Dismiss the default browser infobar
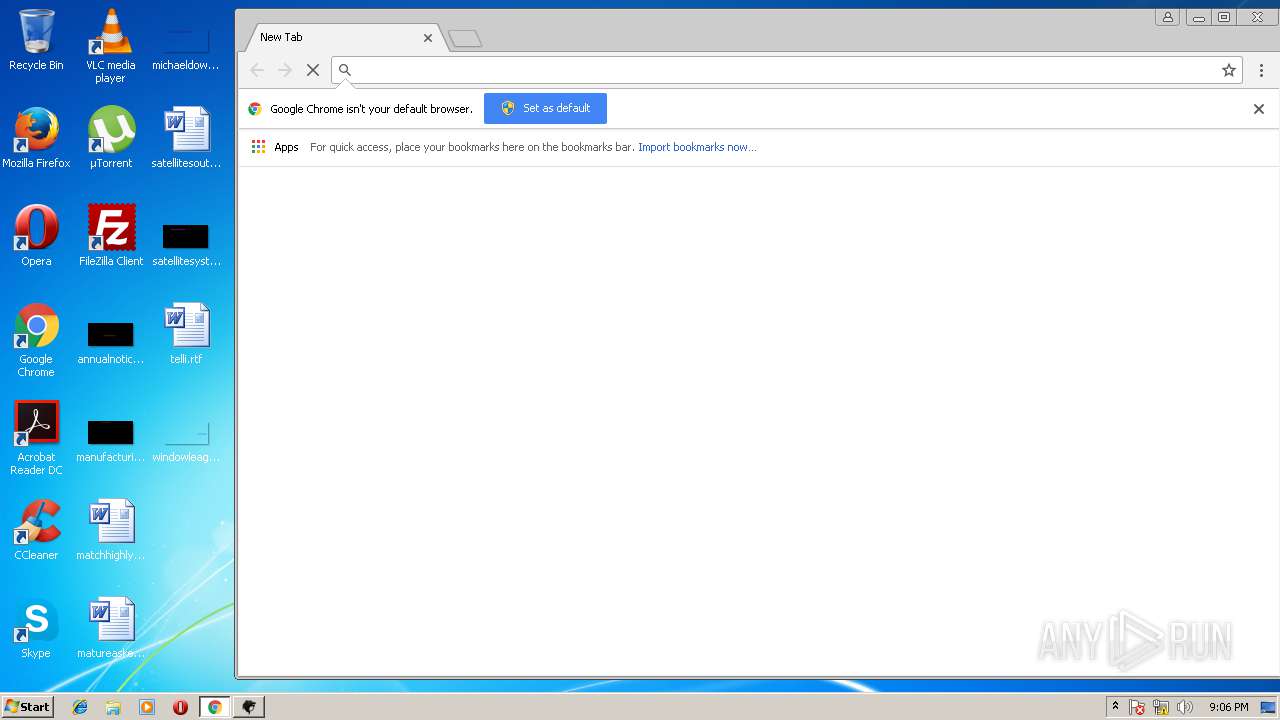This screenshot has width=1280, height=720. coord(1259,109)
